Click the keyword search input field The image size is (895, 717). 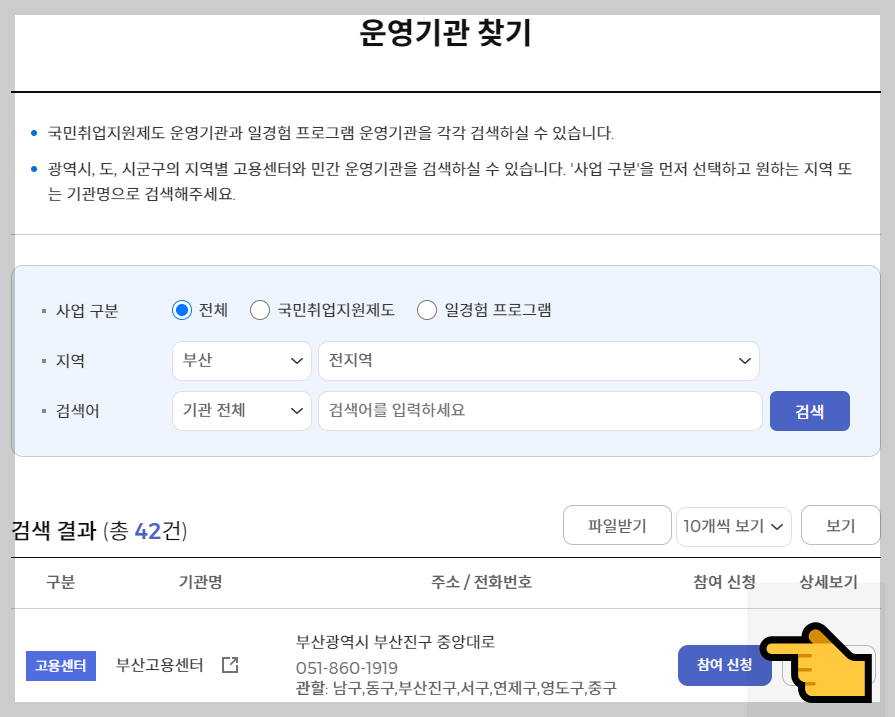click(540, 411)
